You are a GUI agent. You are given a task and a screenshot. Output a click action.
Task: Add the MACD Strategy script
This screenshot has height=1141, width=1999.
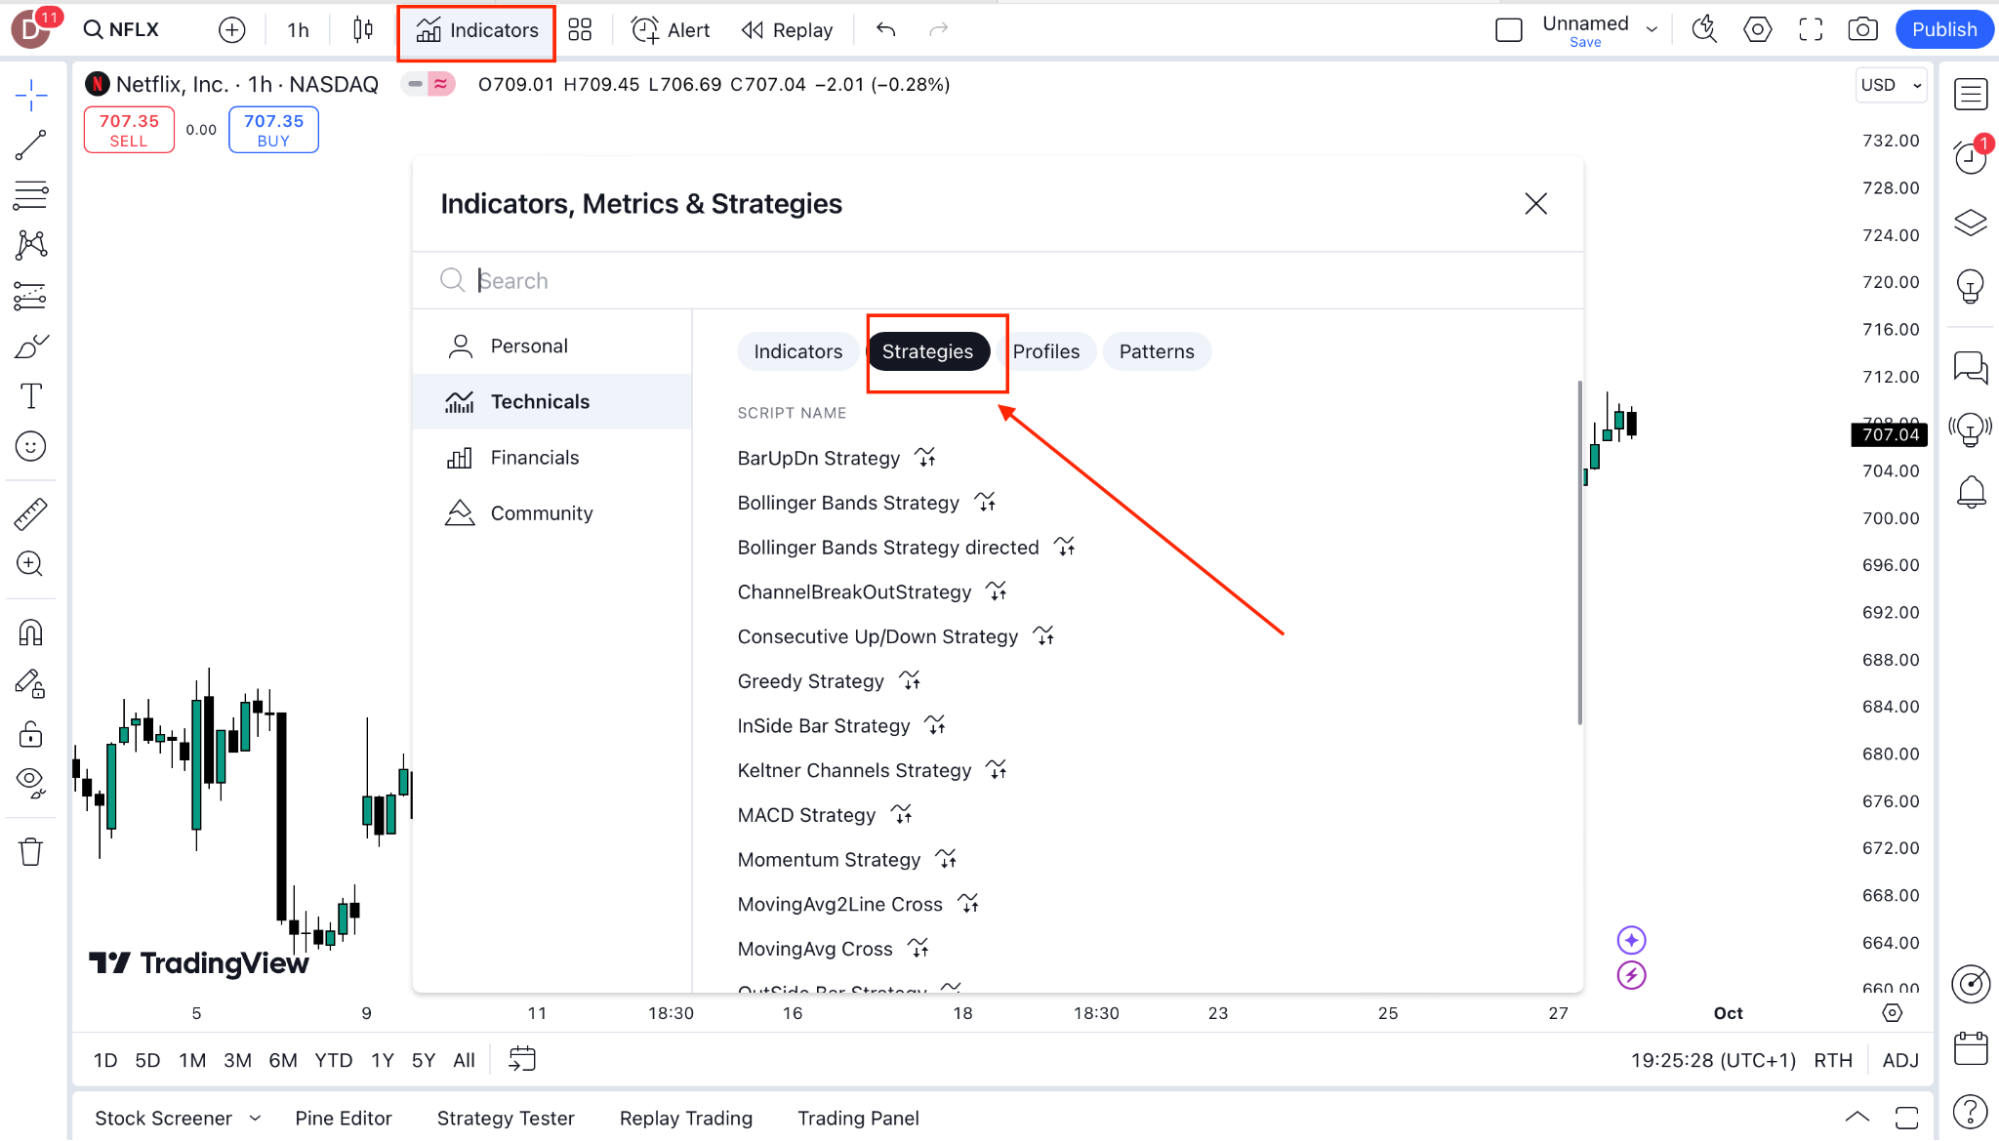[806, 815]
